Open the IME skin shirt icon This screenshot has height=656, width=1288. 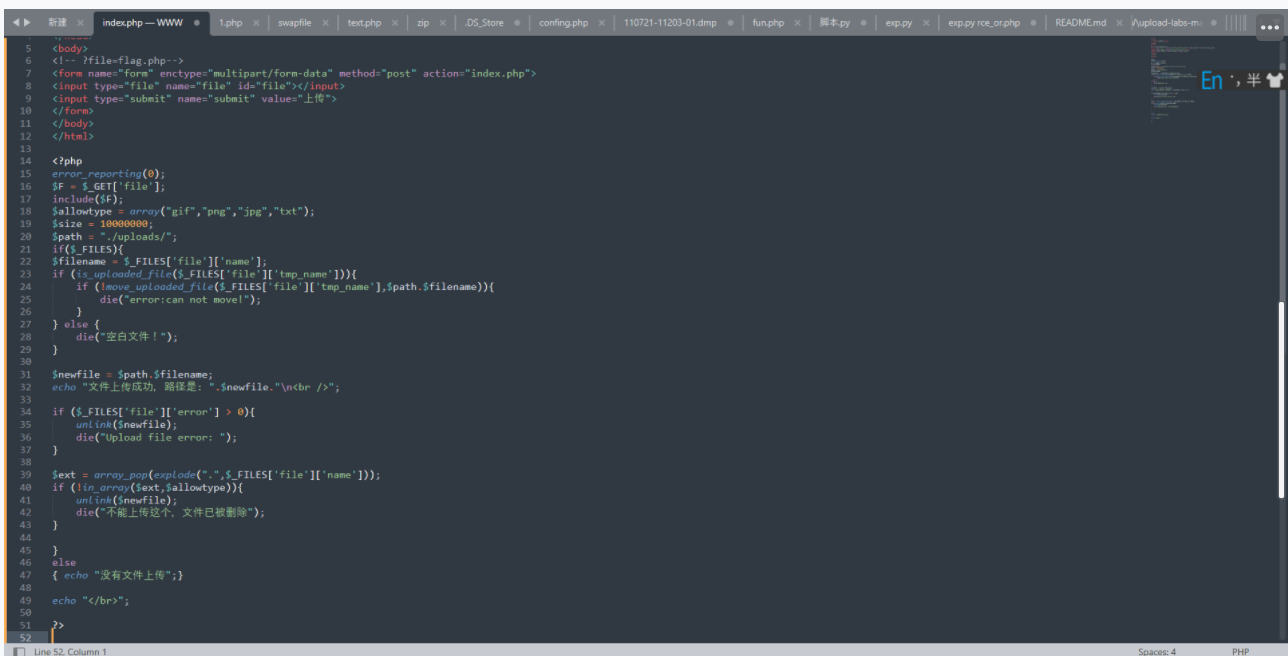[x=1274, y=81]
